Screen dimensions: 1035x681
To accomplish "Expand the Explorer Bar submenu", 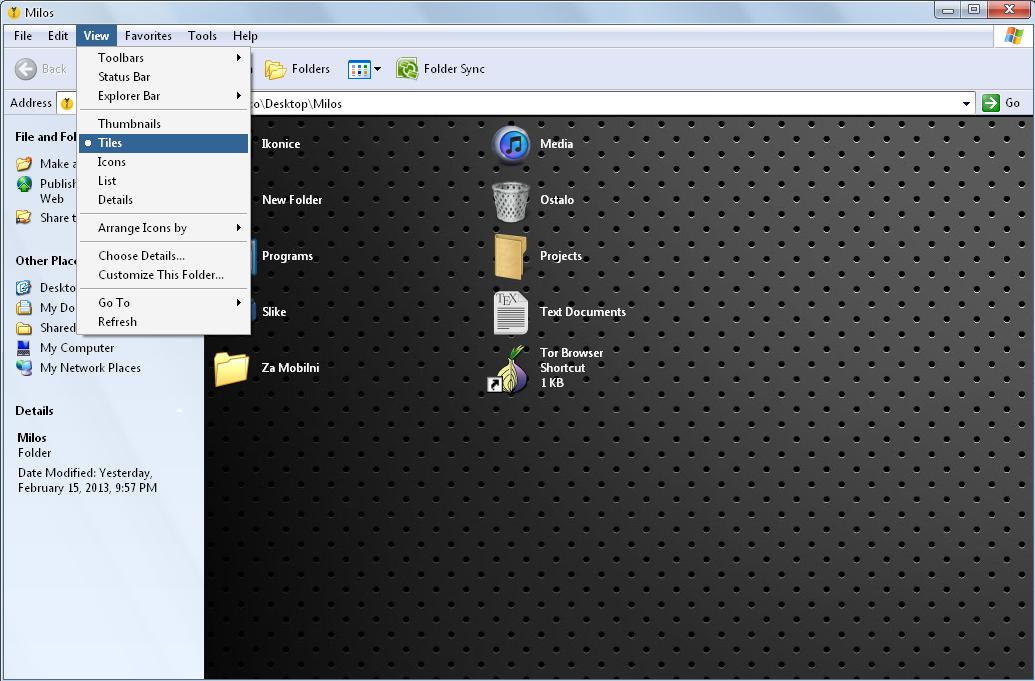I will (x=163, y=96).
